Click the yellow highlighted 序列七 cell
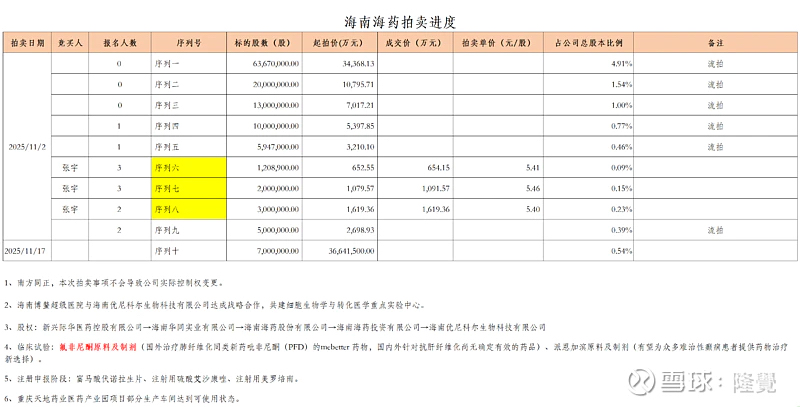The width and height of the screenshot is (800, 407). (189, 189)
